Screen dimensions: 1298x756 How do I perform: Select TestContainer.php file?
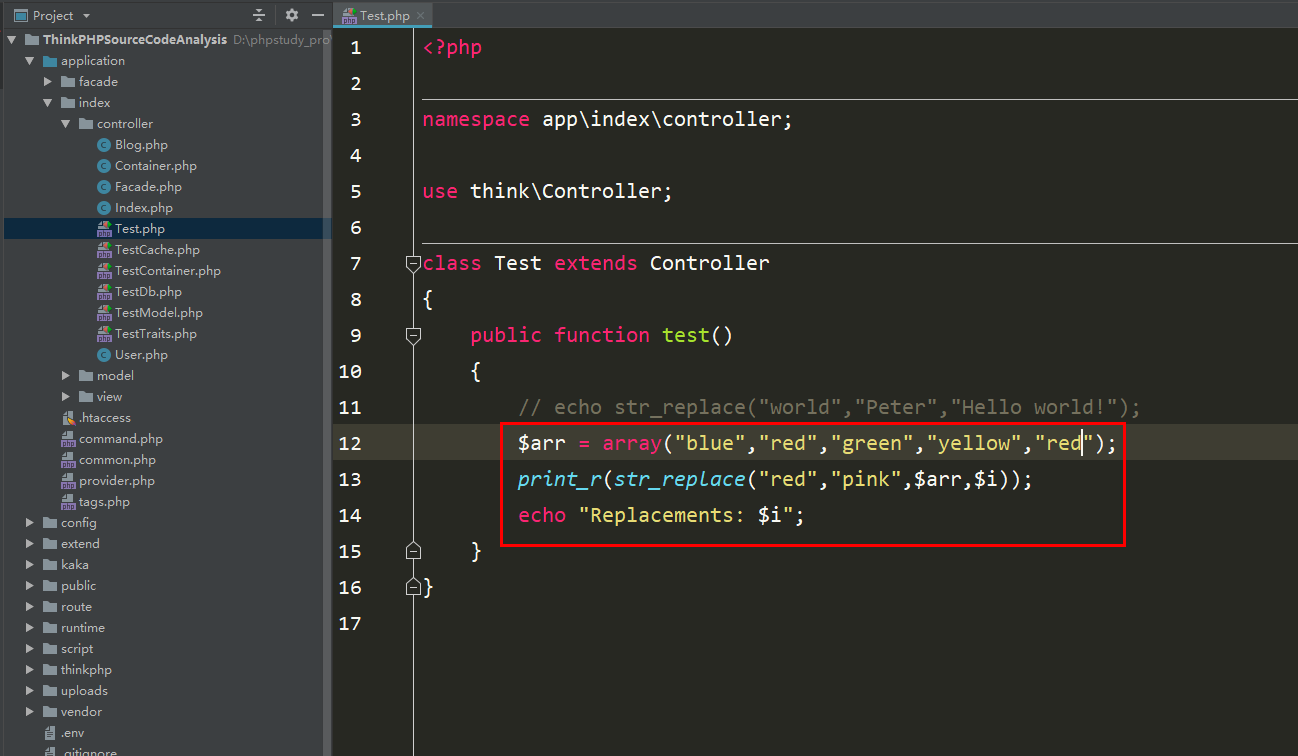click(168, 271)
